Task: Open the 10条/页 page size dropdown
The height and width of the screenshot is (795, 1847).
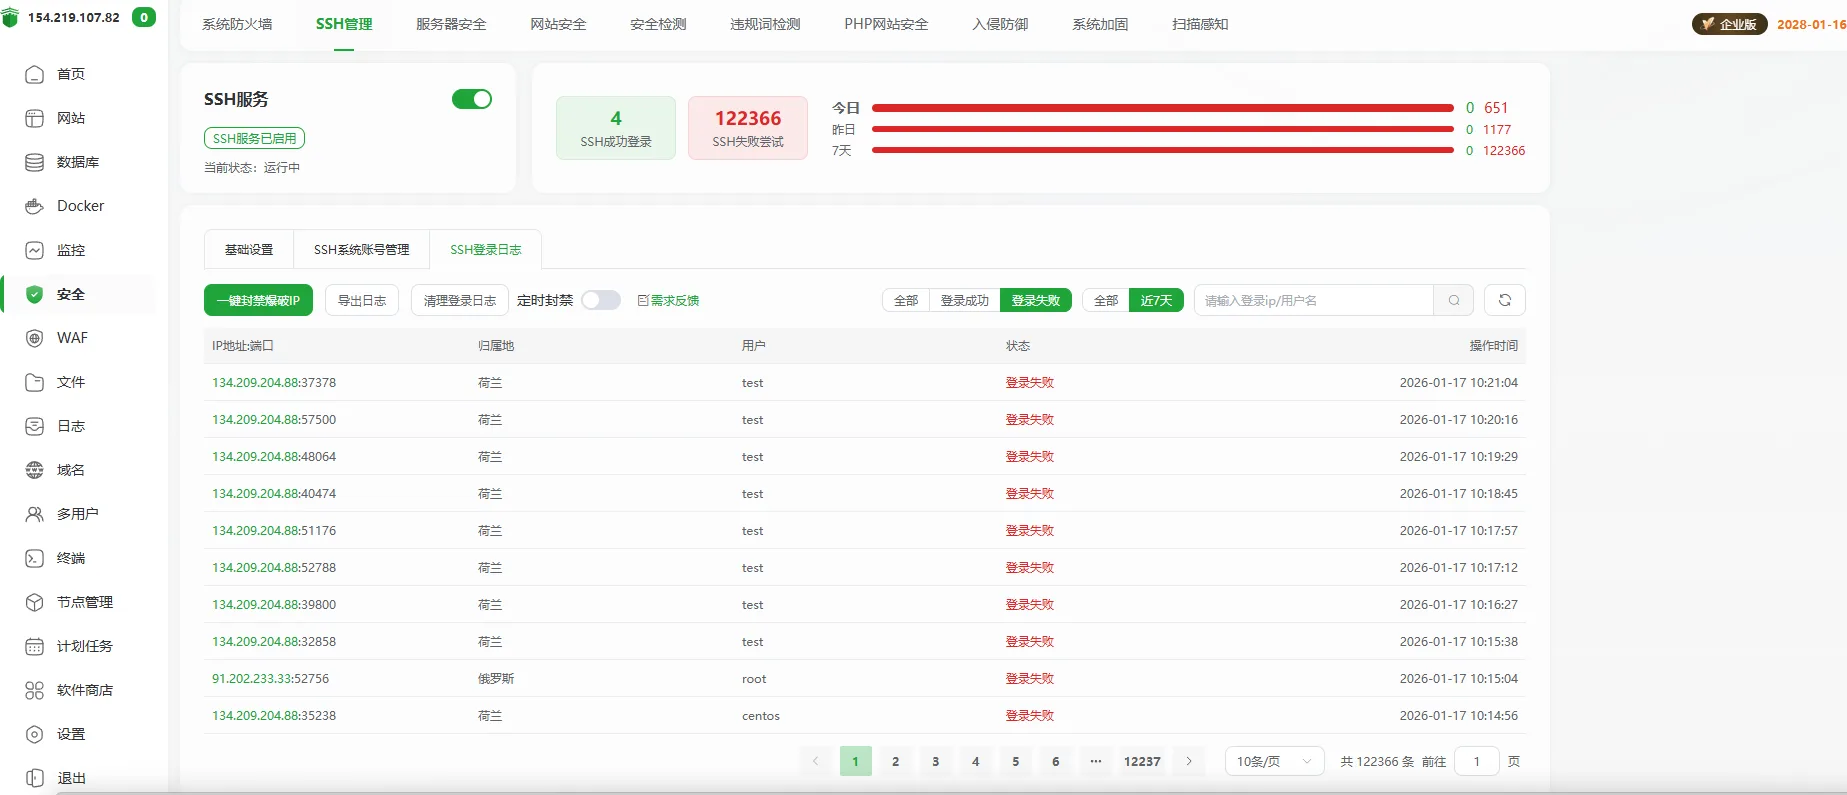Action: click(x=1274, y=761)
